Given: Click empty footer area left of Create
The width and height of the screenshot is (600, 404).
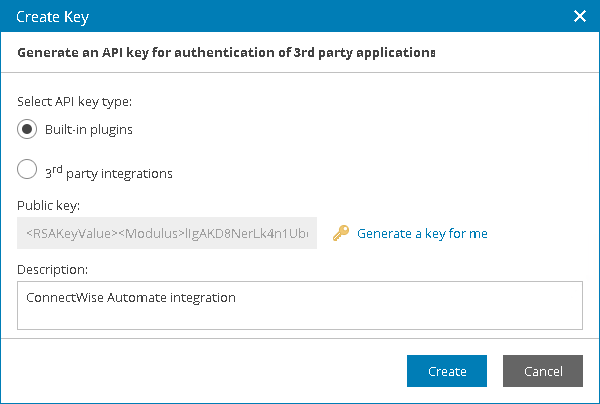Looking at the screenshot, I should (200, 371).
